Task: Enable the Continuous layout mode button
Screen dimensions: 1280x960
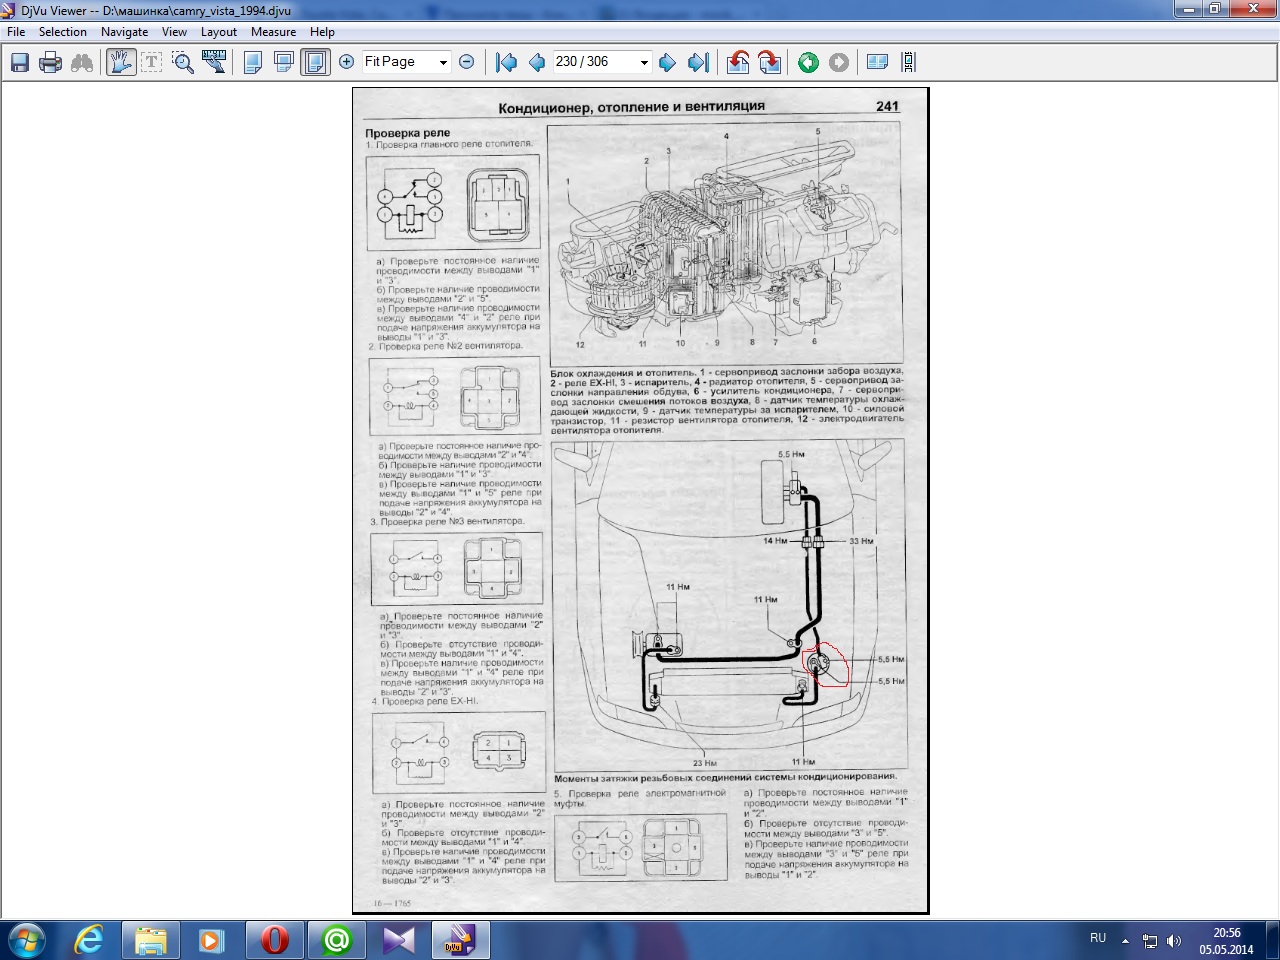Action: point(284,62)
